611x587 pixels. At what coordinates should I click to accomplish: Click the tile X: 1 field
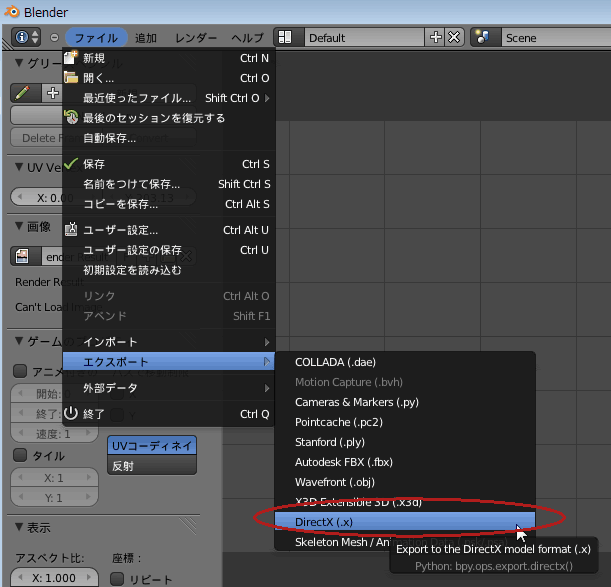click(x=54, y=478)
